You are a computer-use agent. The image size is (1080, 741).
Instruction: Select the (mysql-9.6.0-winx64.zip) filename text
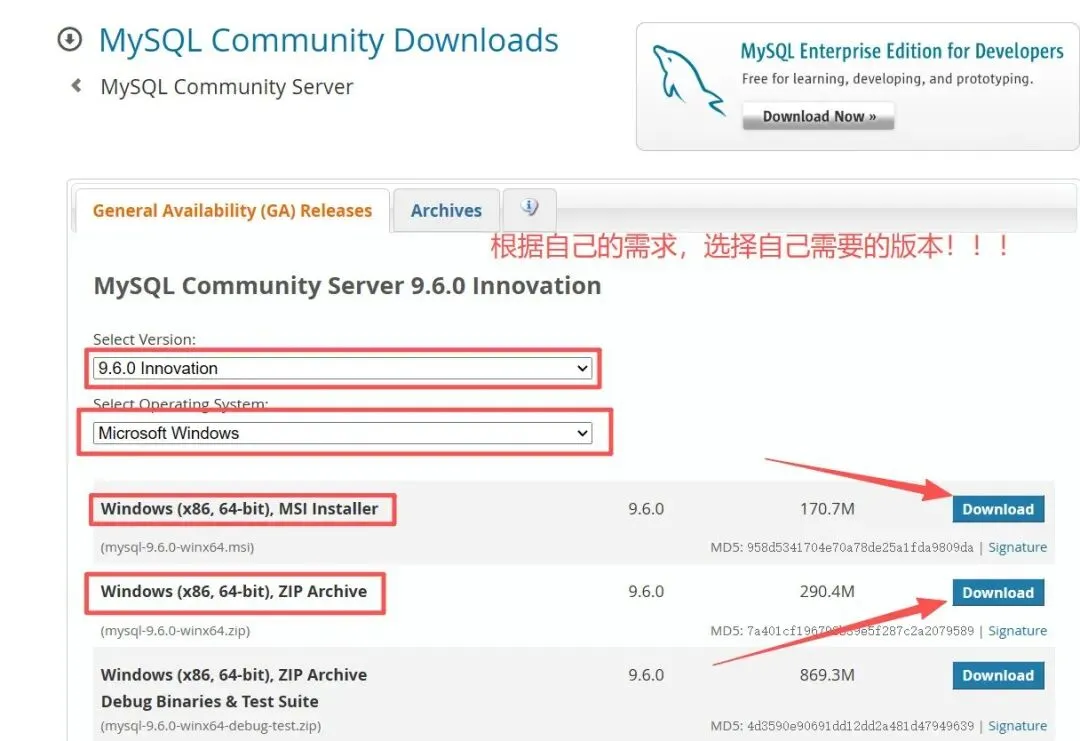pyautogui.click(x=176, y=631)
